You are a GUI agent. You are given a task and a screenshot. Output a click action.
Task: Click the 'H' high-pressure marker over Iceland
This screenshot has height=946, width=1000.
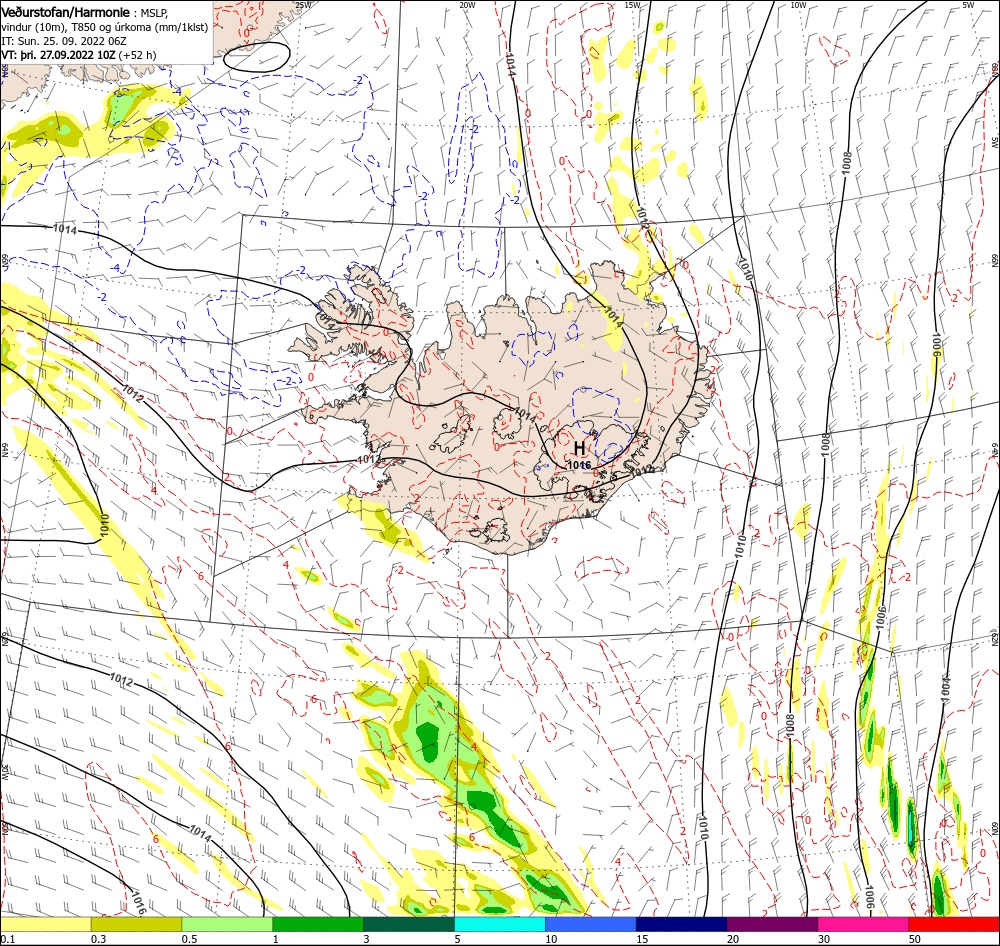click(579, 448)
